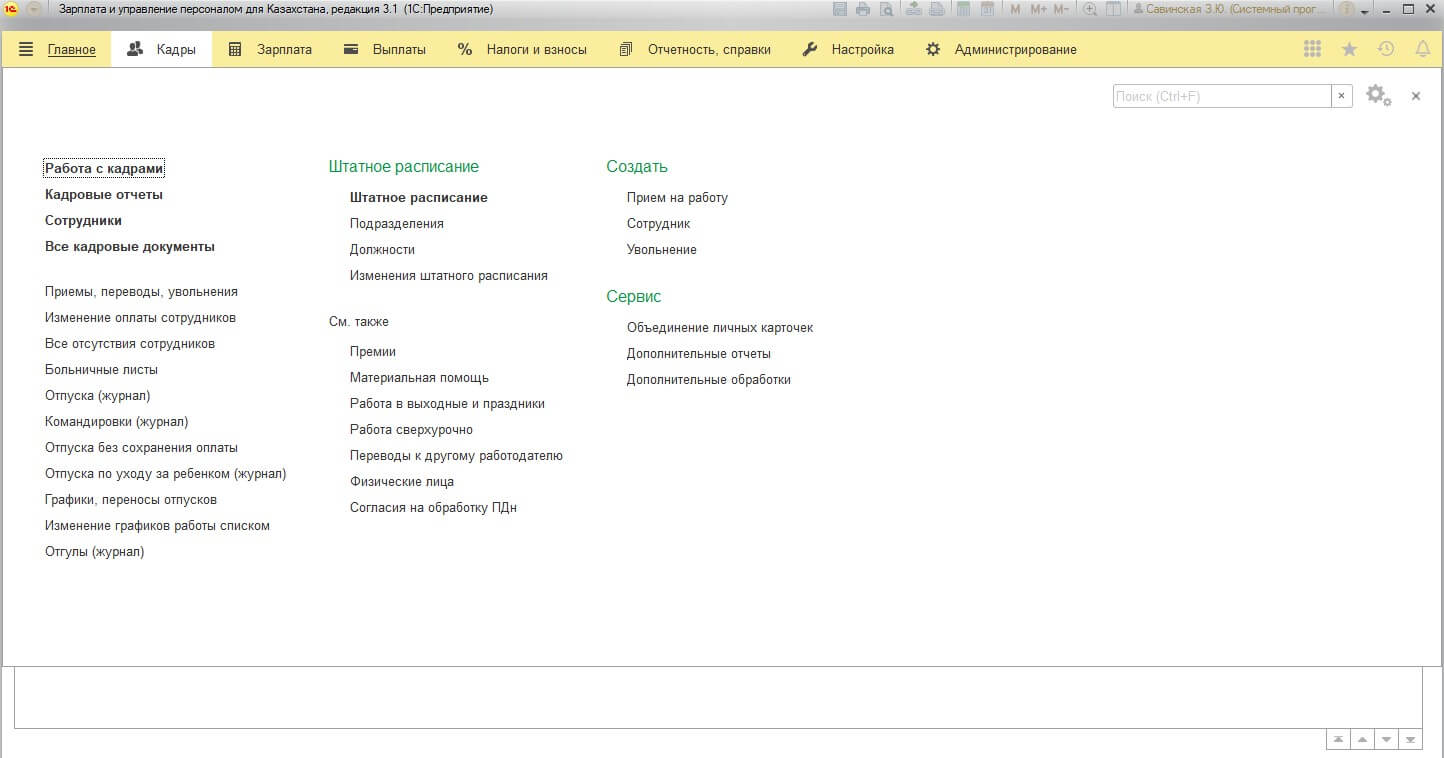Screen dimensions: 1444x758
Task: Open Favorites star icon
Action: click(x=1349, y=49)
